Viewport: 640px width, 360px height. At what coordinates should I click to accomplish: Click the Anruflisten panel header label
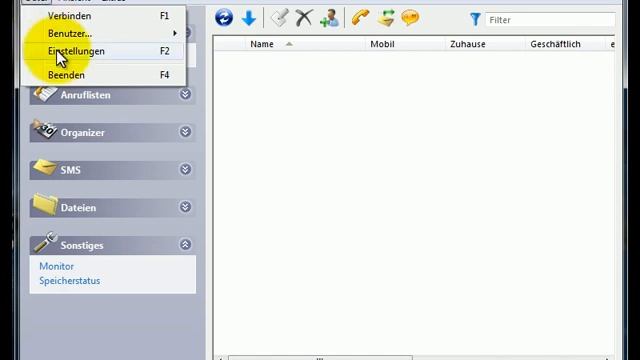pyautogui.click(x=86, y=95)
